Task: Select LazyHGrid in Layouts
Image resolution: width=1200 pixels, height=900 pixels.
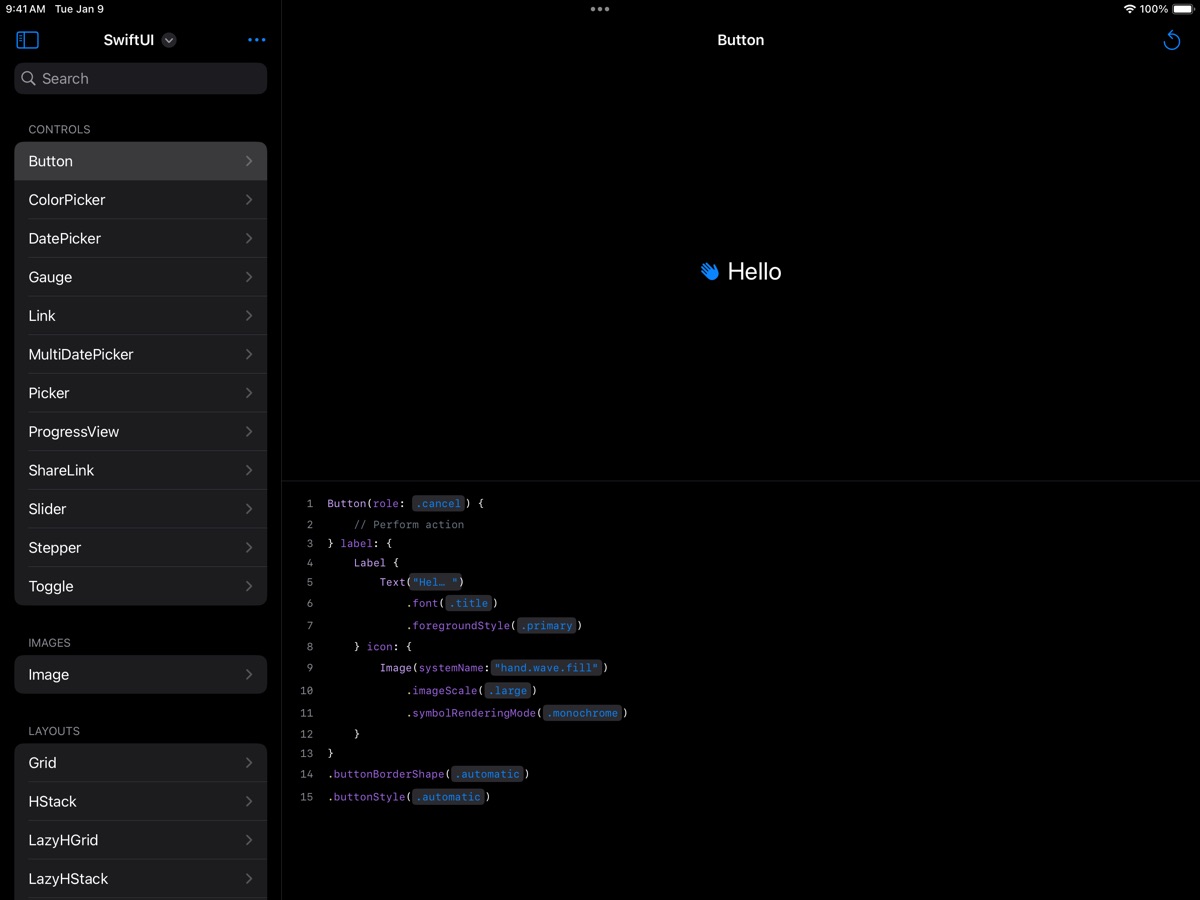Action: click(141, 840)
